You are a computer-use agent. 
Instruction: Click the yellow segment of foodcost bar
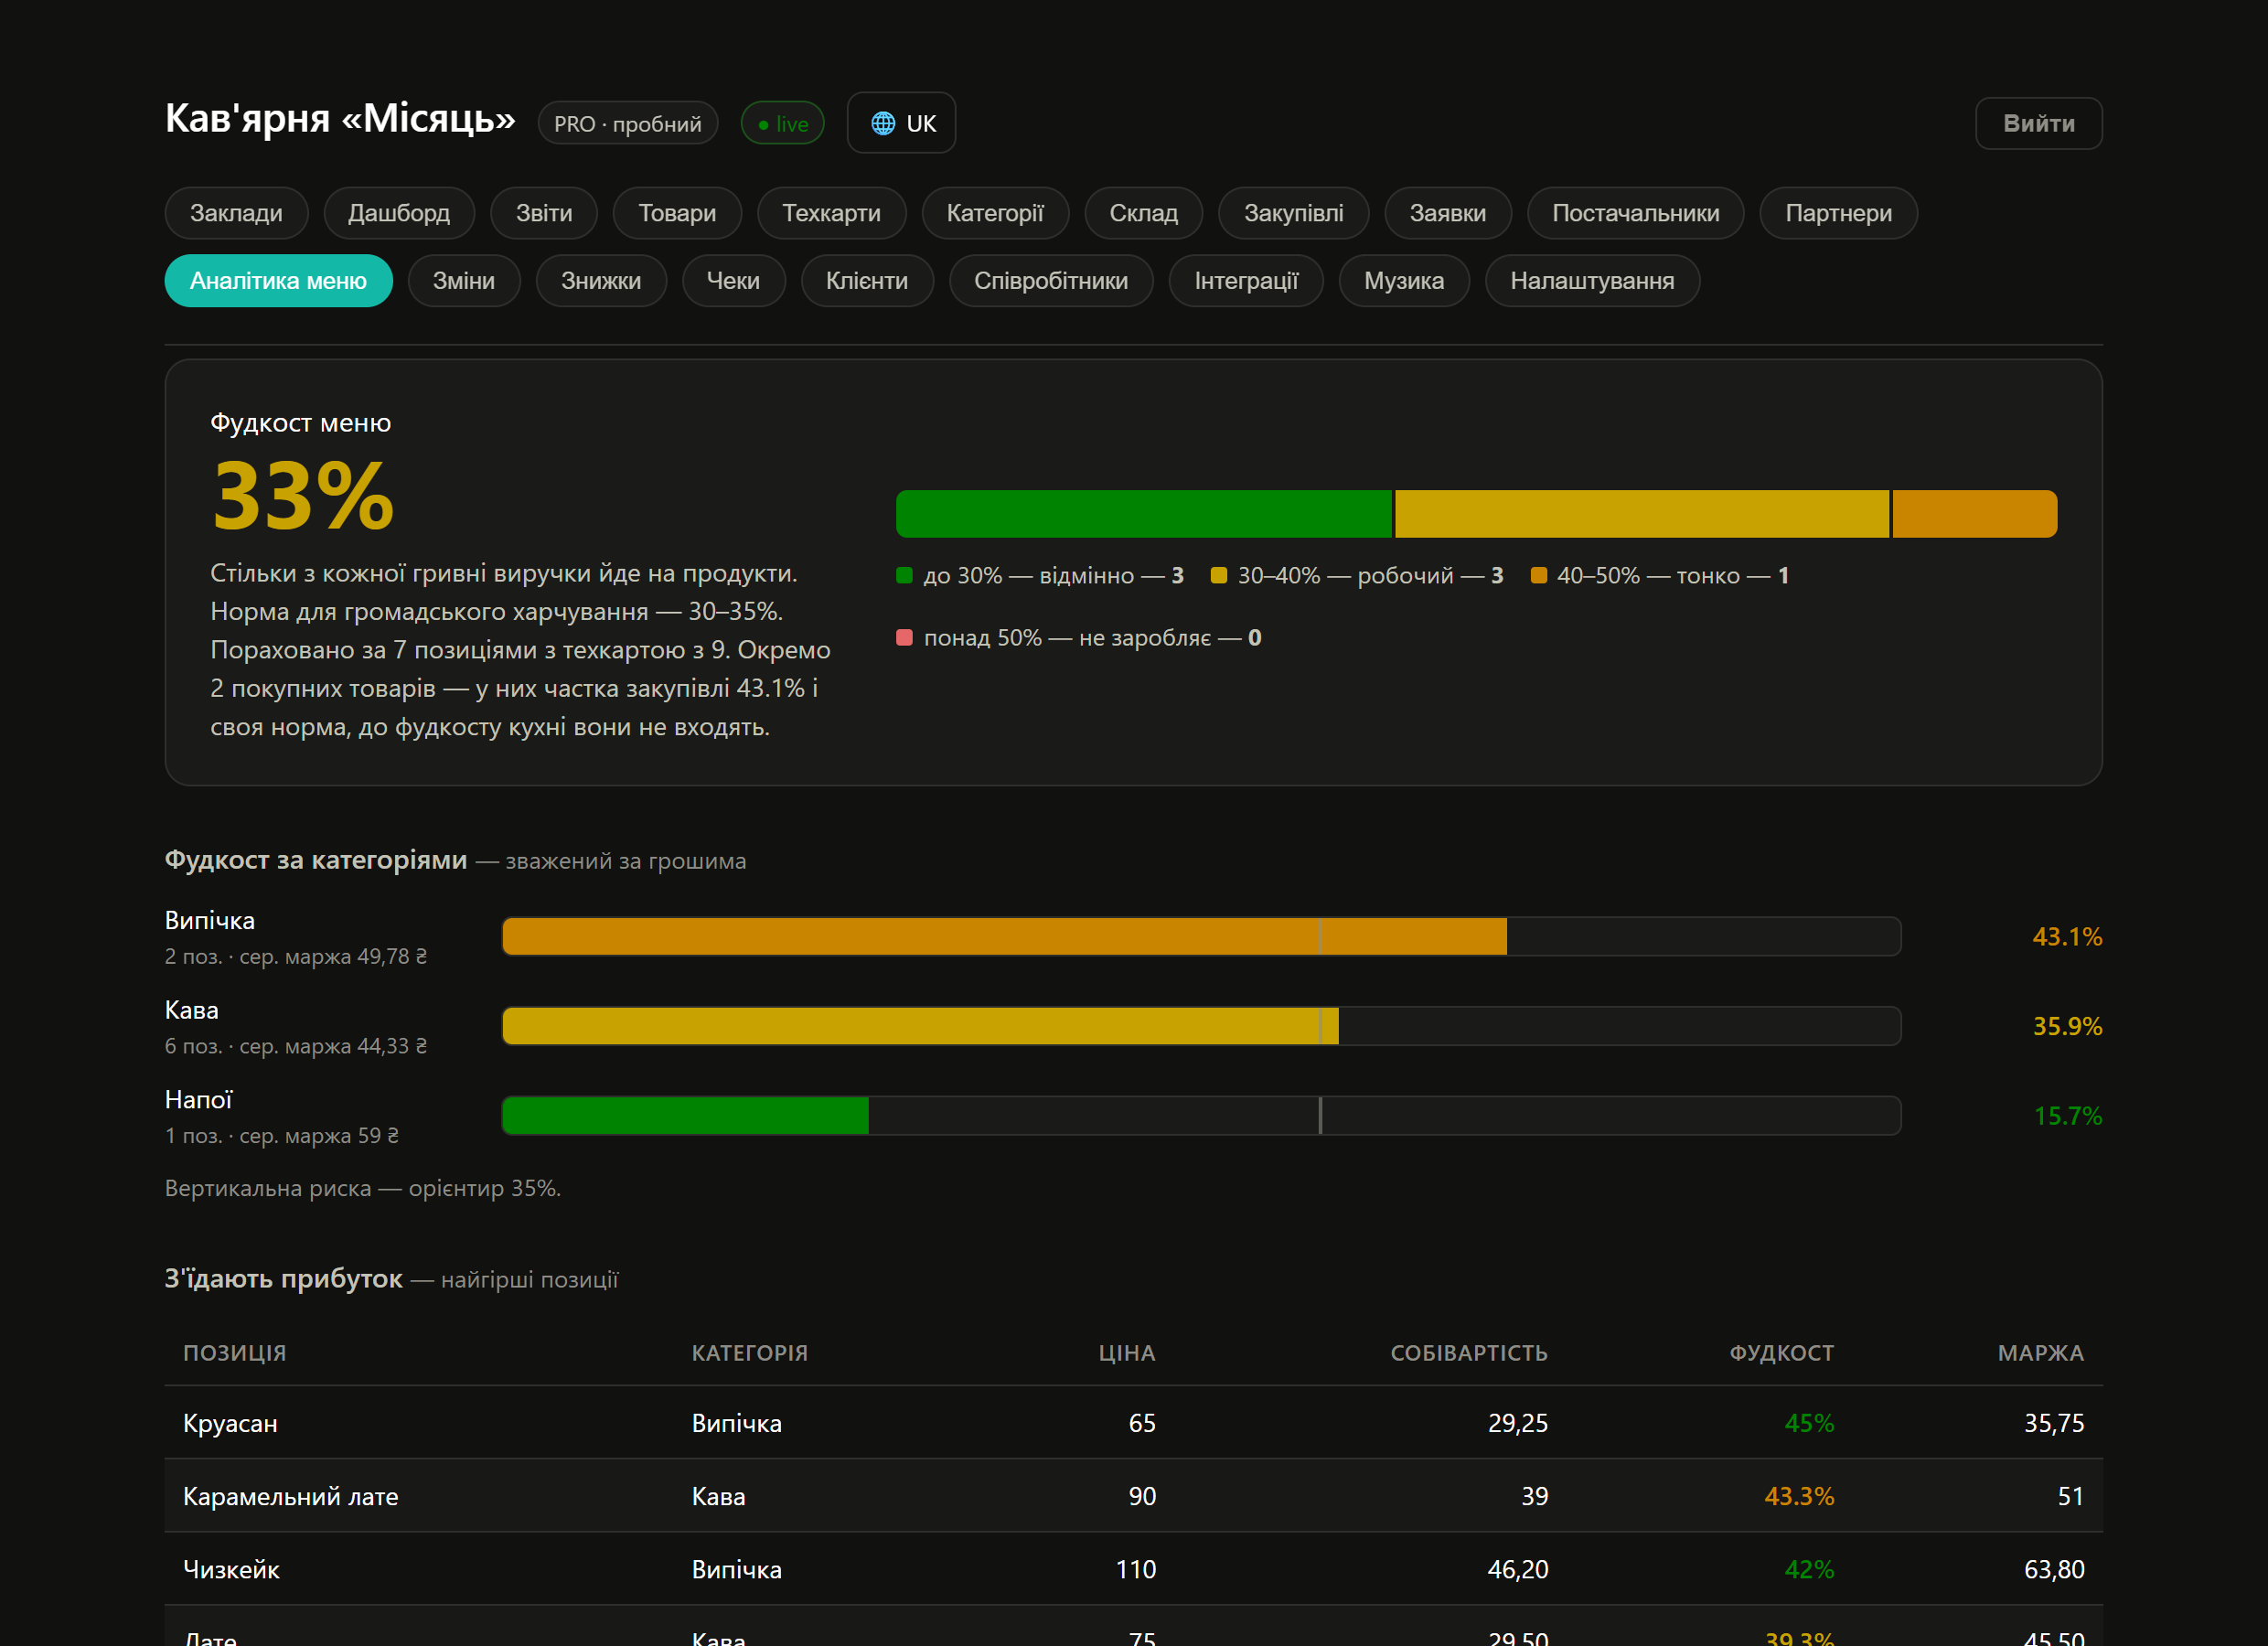click(x=1641, y=514)
